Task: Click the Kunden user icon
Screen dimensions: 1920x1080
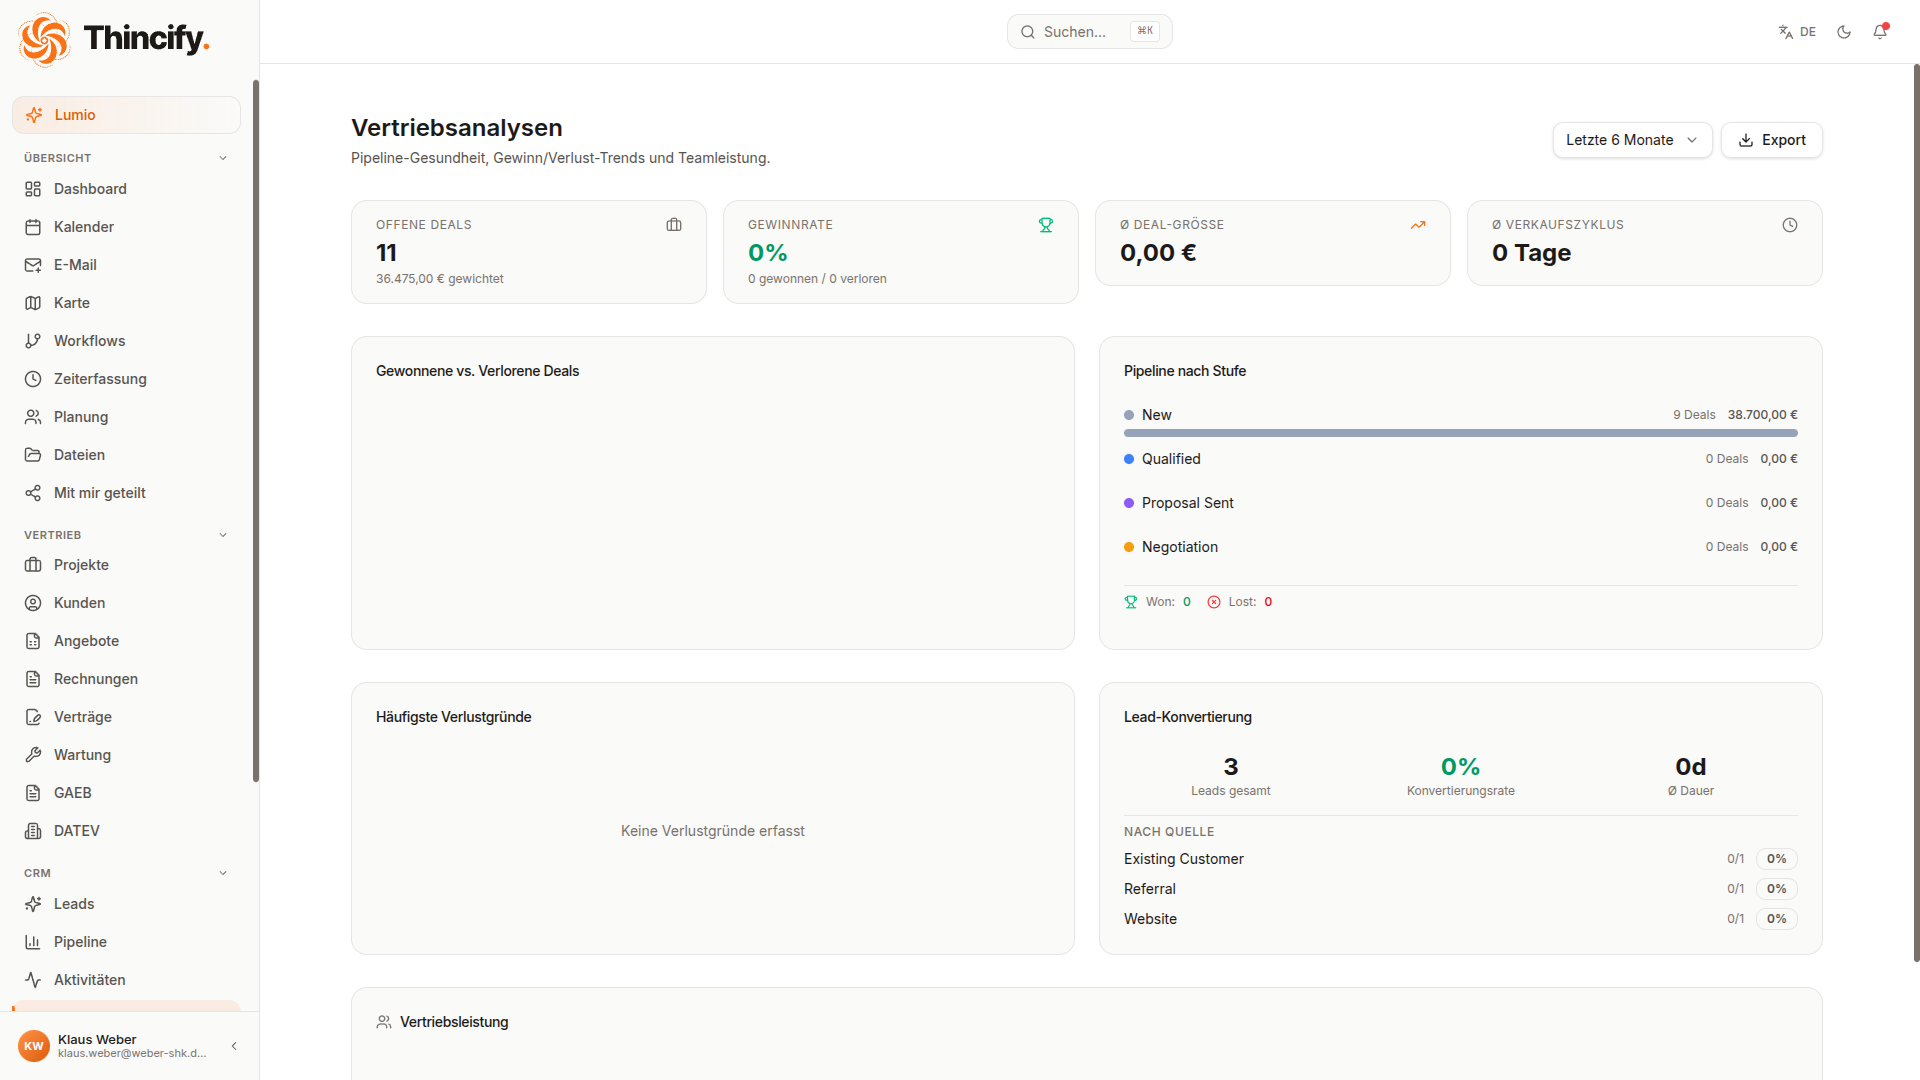Action: (x=33, y=603)
